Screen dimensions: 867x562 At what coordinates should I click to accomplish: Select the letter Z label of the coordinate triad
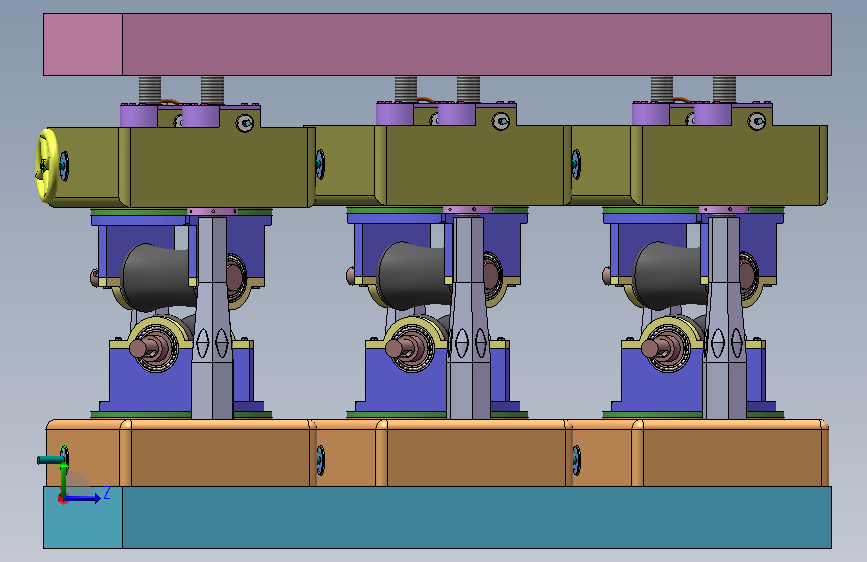click(x=107, y=493)
